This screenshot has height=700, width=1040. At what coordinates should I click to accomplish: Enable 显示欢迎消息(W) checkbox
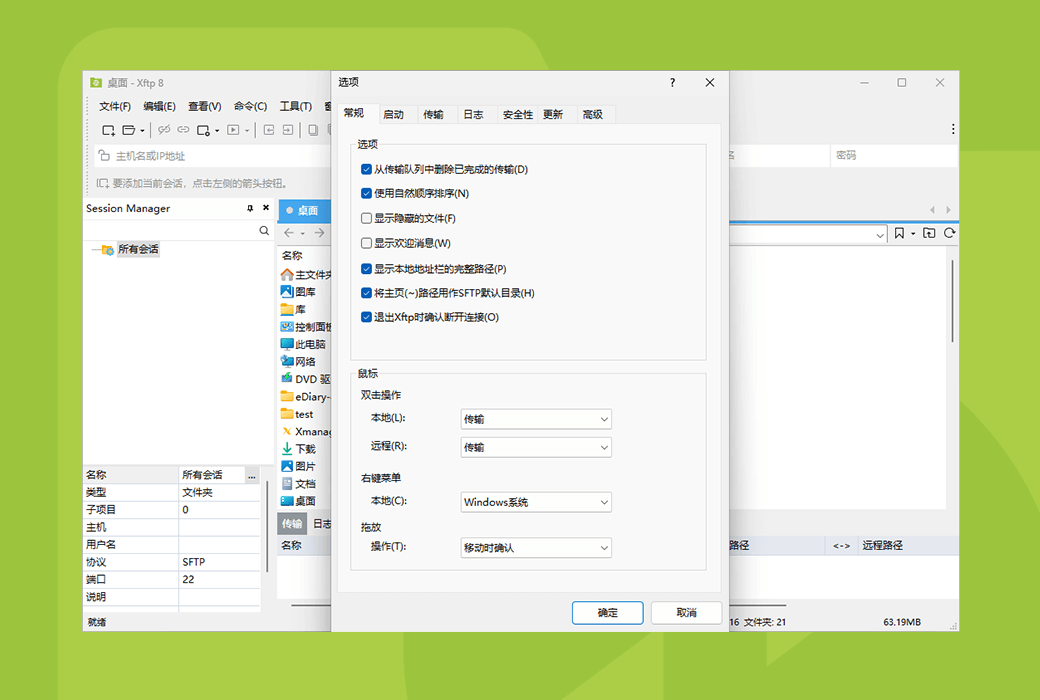tap(366, 243)
